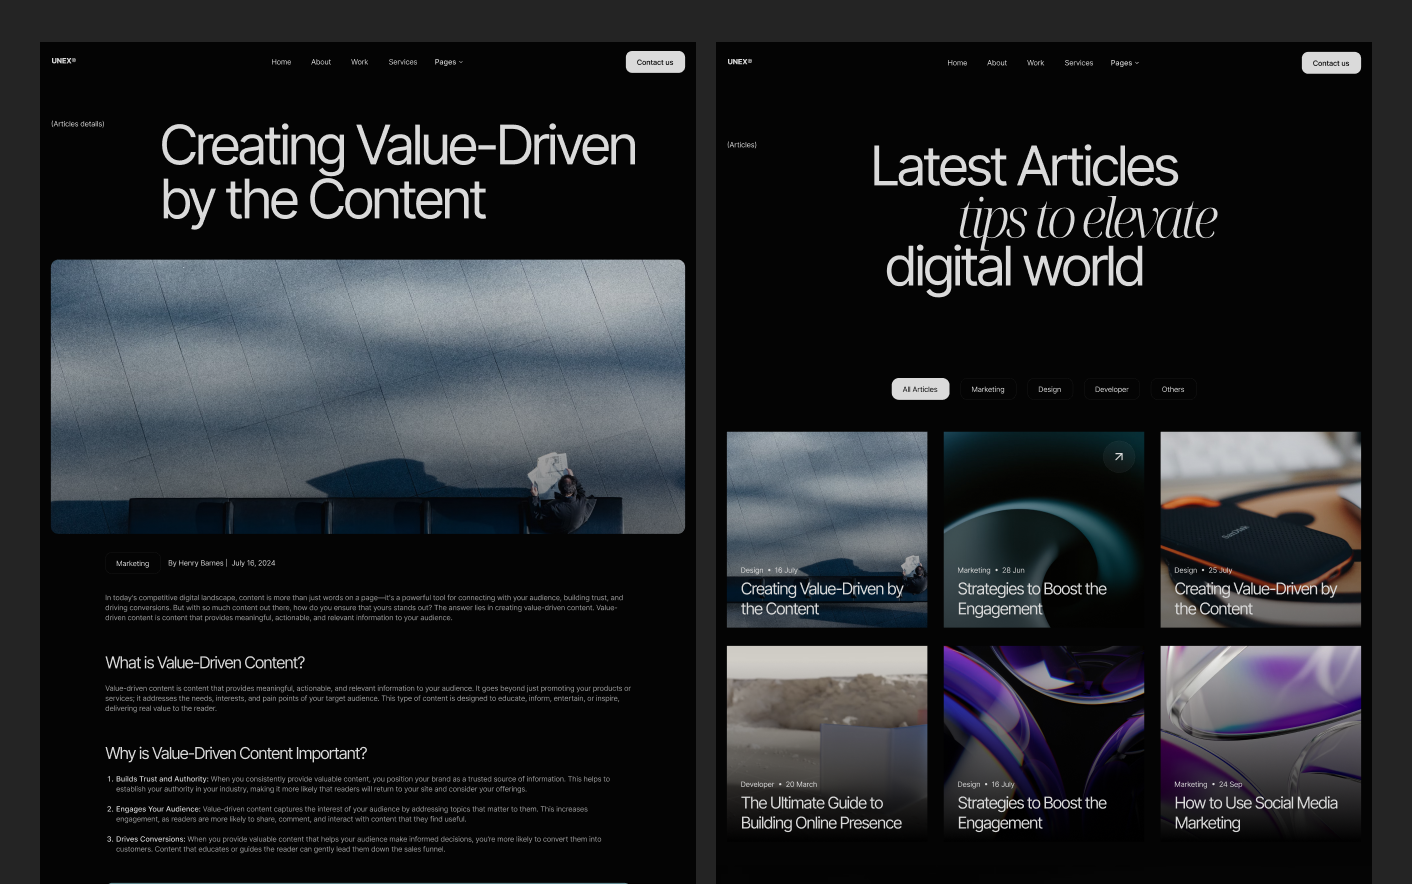Viewport: 1412px width, 884px height.
Task: Open About link in left navigation
Action: coord(321,62)
